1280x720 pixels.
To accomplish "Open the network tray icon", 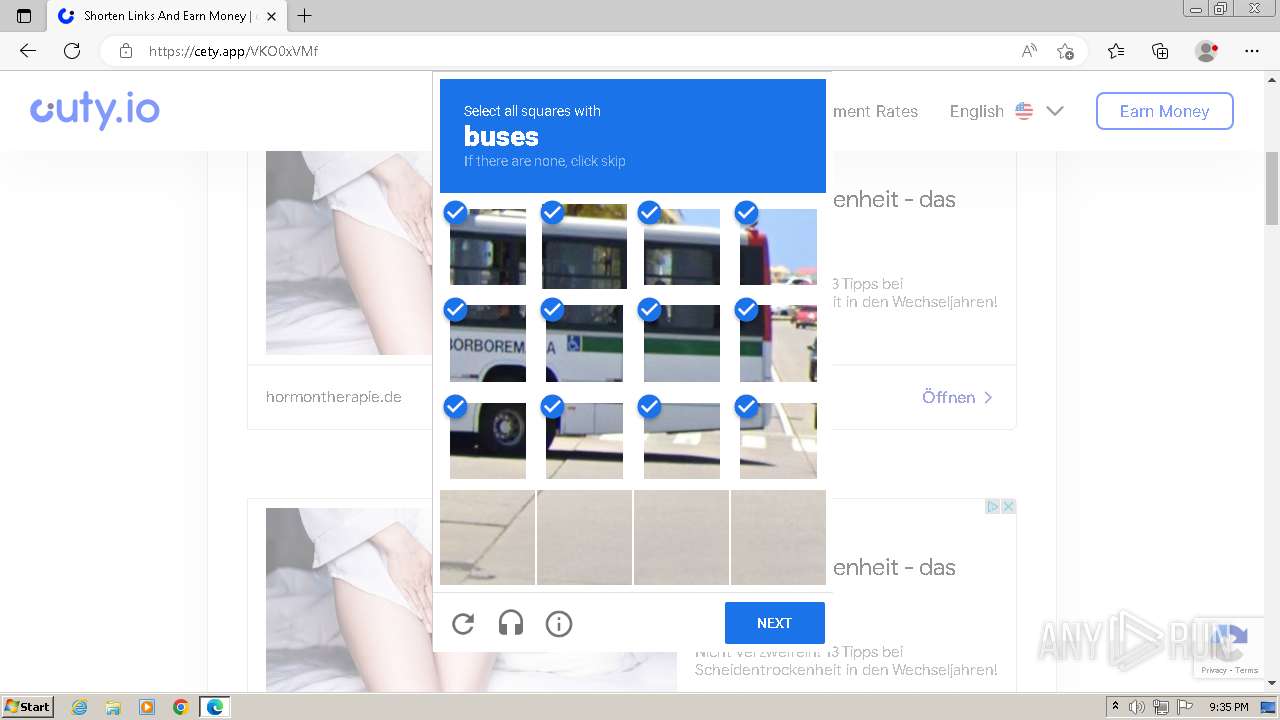I will coord(1161,707).
